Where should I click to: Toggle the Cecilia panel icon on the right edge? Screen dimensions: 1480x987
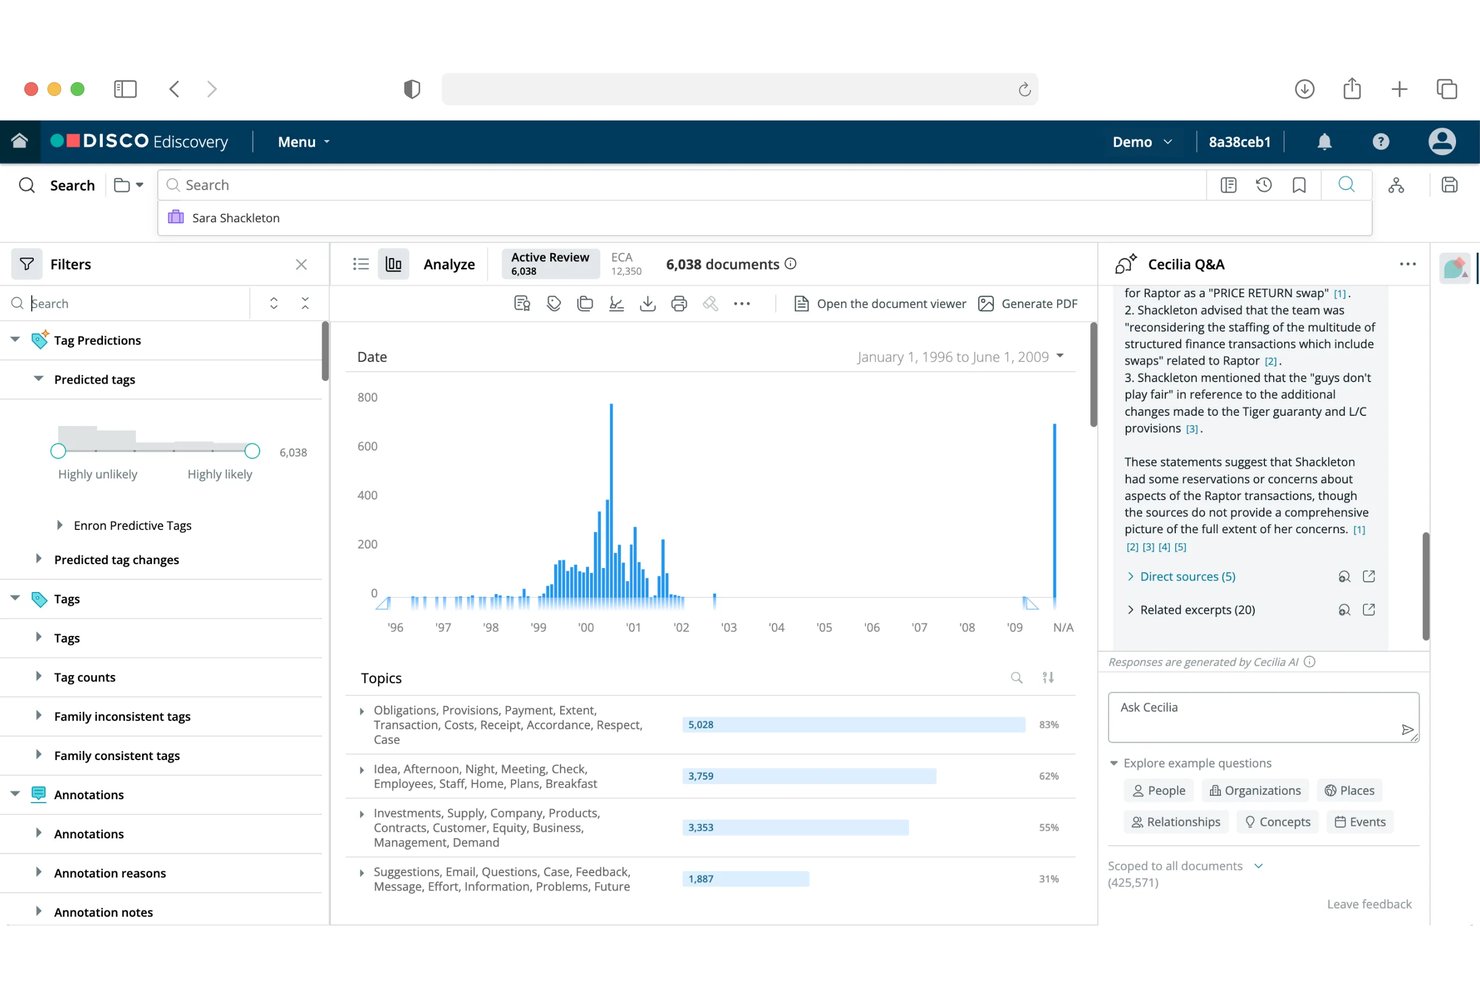click(x=1455, y=268)
